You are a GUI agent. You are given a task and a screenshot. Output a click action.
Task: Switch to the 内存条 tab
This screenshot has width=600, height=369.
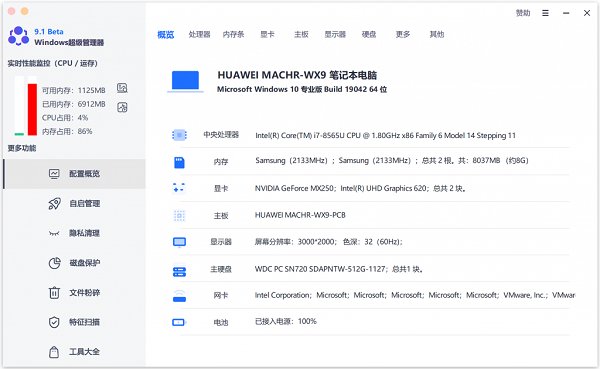coord(233,34)
